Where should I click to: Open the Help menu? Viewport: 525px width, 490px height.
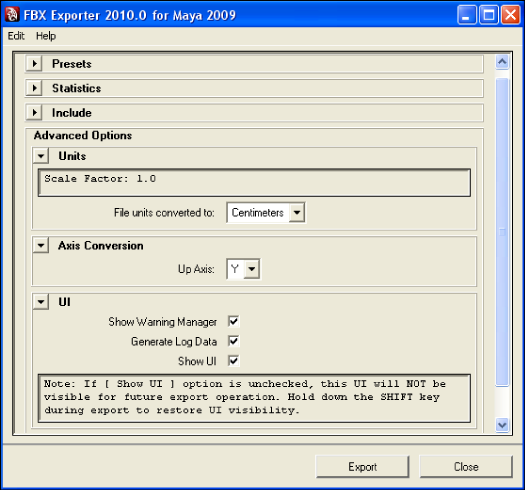[x=46, y=36]
